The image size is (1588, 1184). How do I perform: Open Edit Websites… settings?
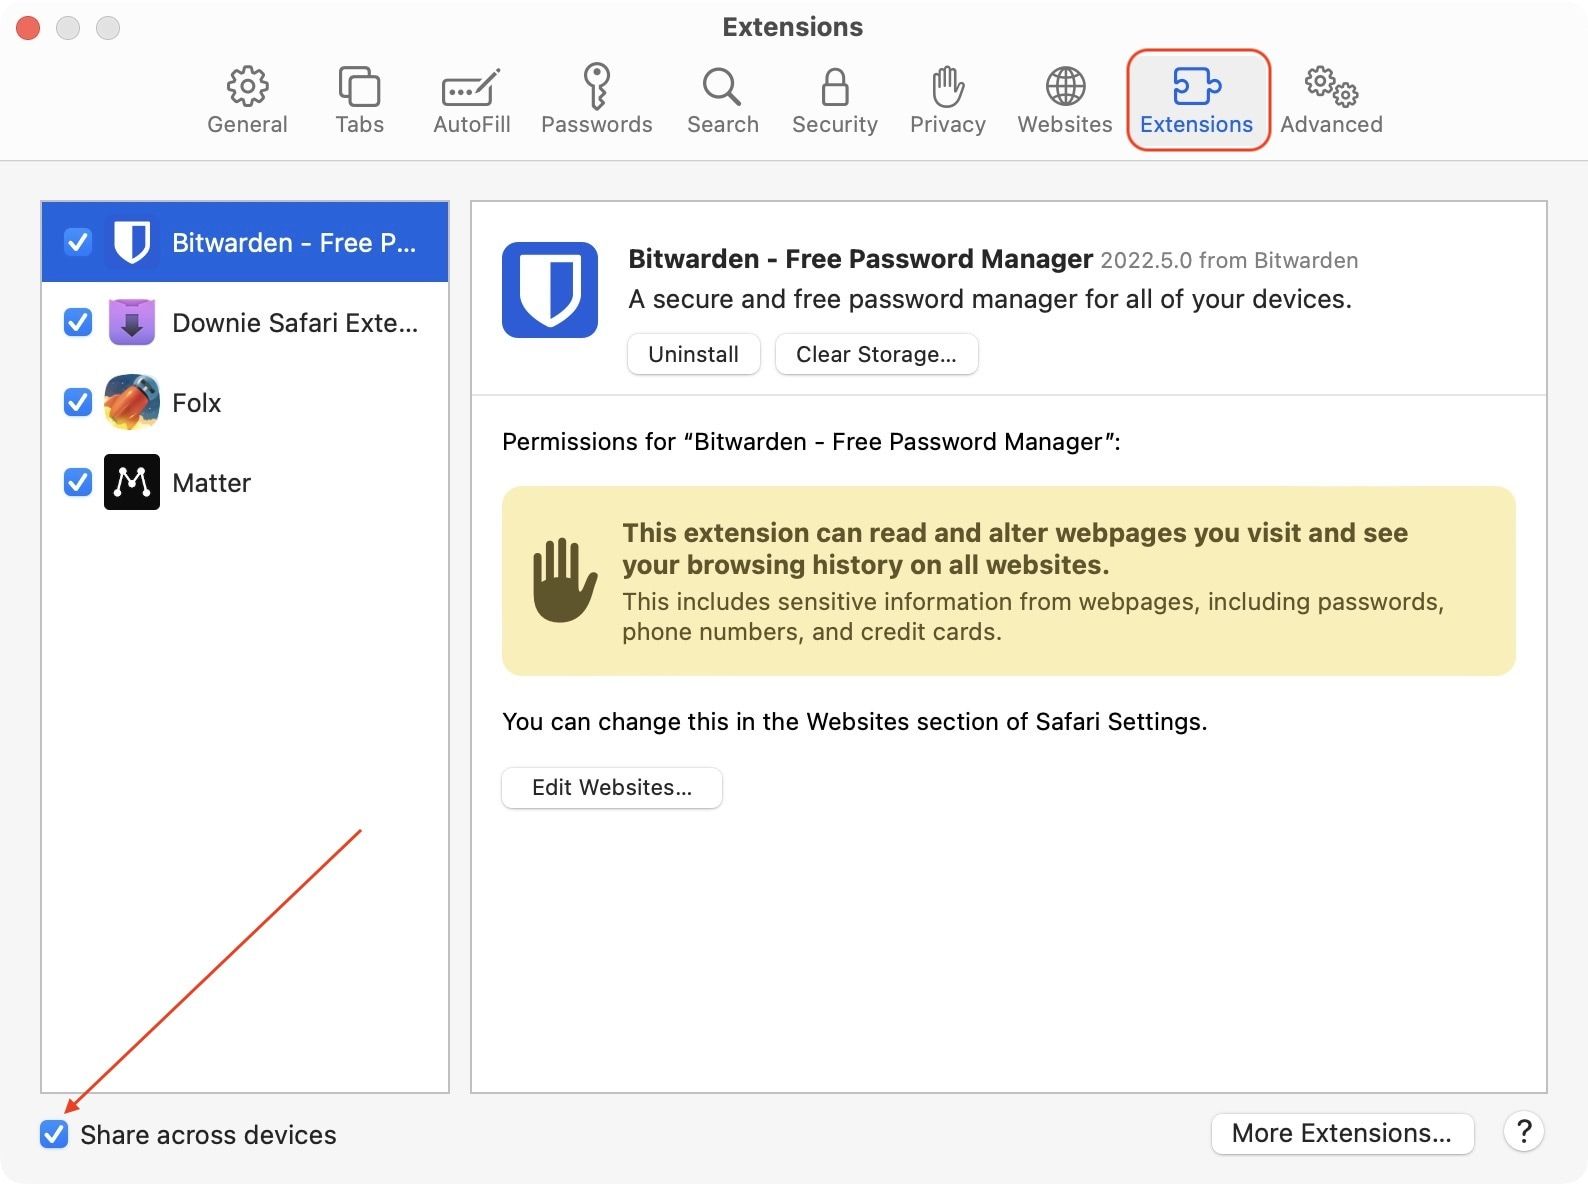611,788
